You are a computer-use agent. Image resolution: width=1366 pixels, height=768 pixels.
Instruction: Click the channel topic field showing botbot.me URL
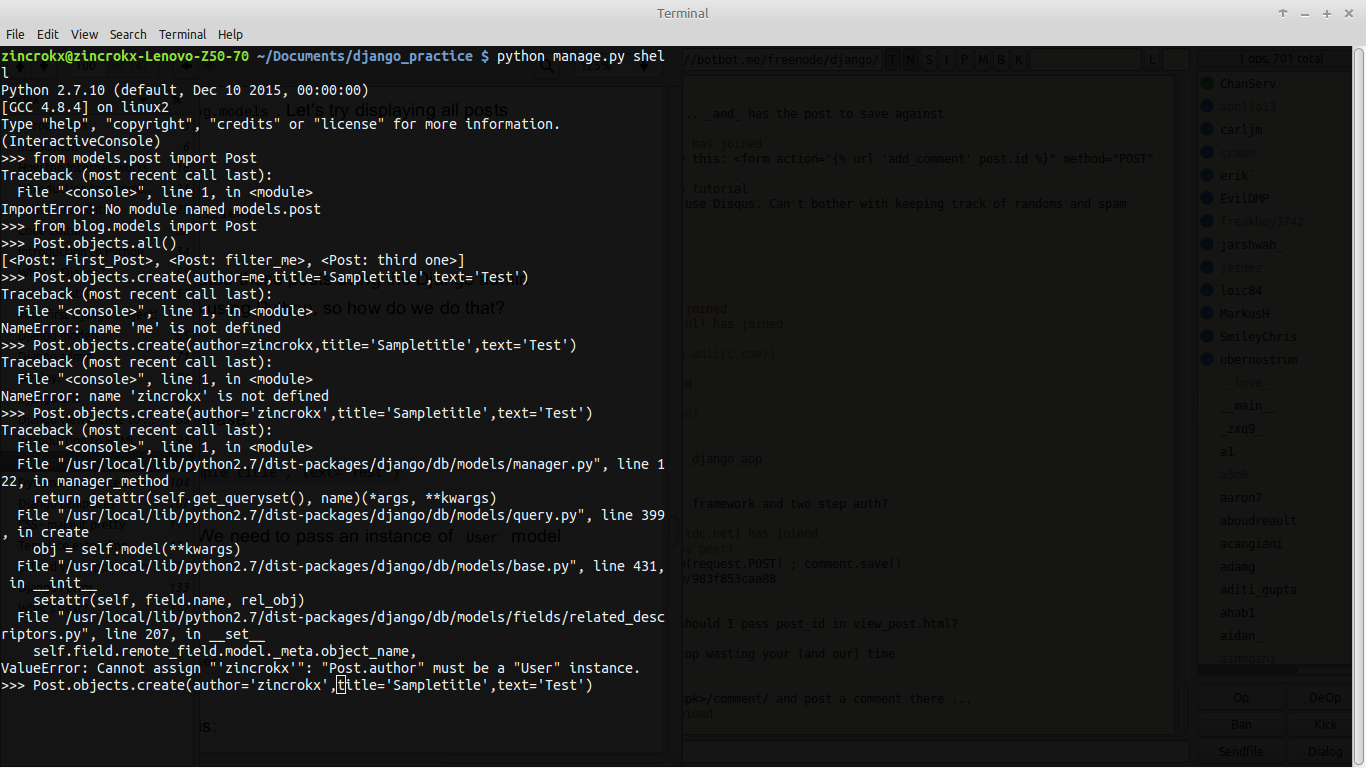point(782,60)
